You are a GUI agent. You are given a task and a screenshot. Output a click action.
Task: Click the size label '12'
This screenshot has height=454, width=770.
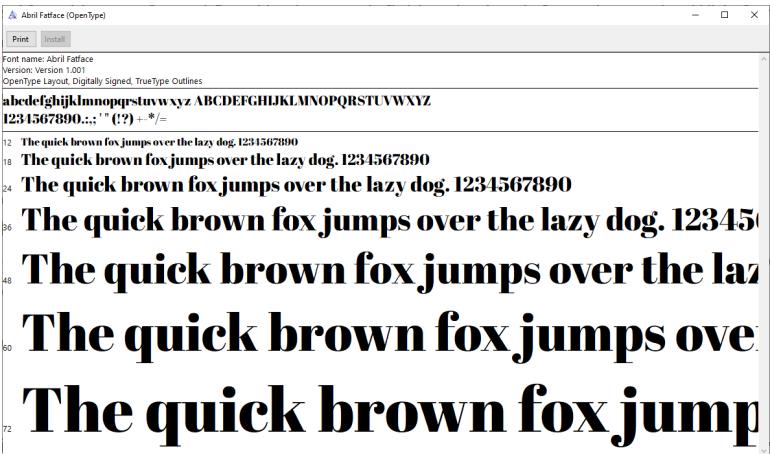tap(7, 143)
